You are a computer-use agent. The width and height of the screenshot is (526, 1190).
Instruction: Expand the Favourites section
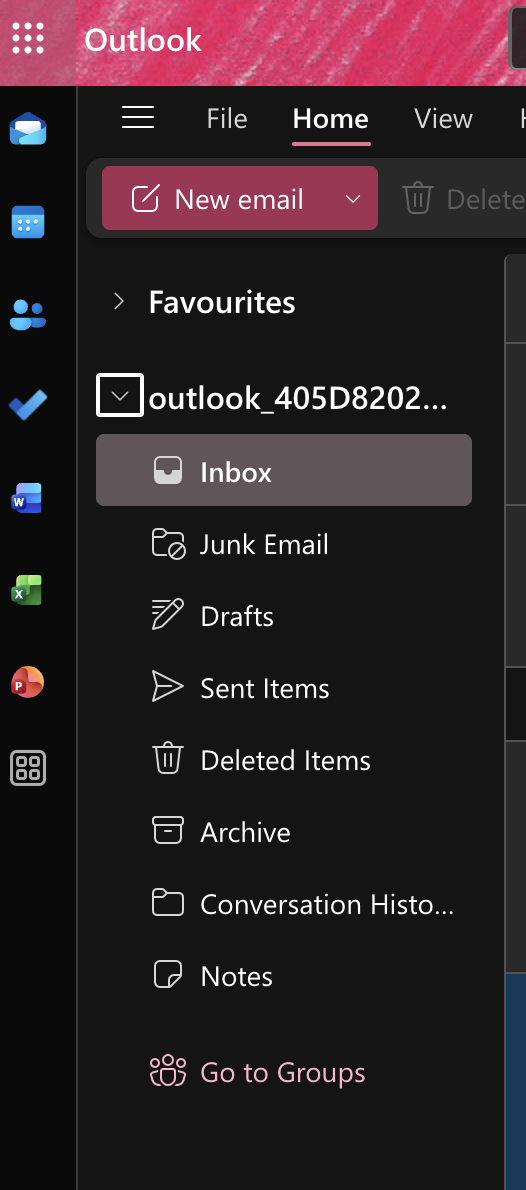(118, 302)
